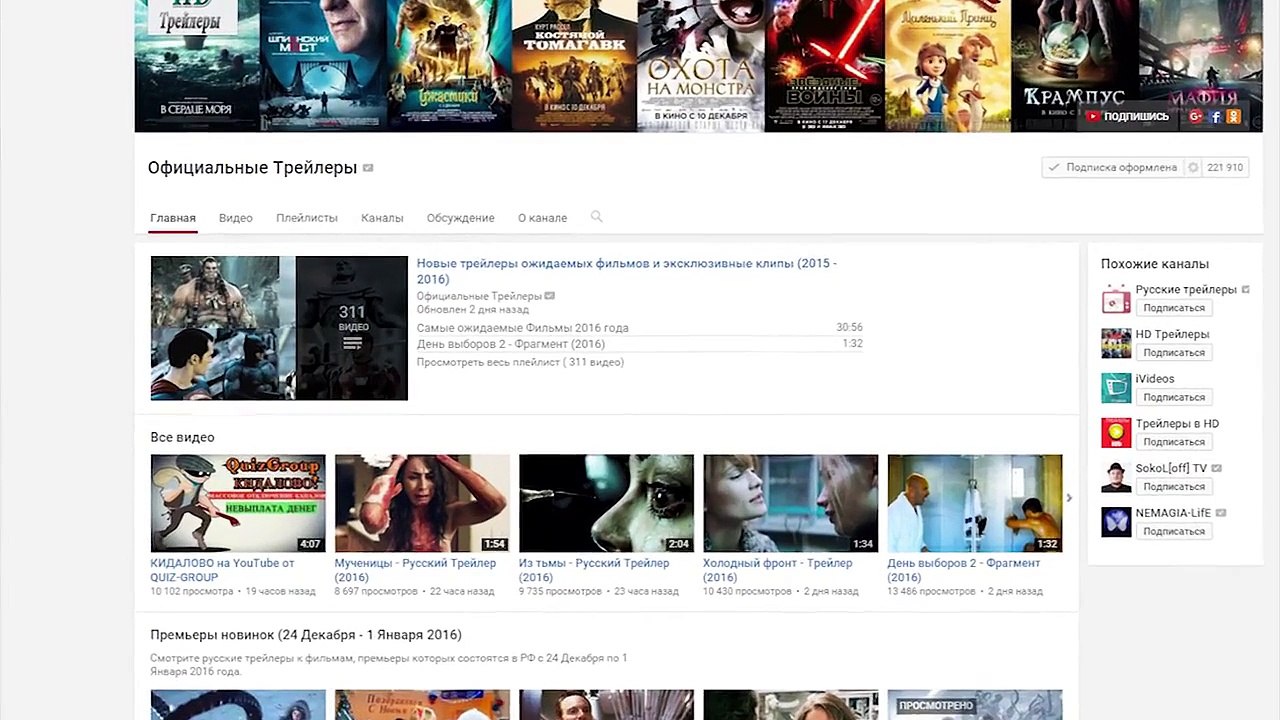
Task: Open 'Самые ожидаемые Фильмы 2016 года' playlist entry
Action: 523,328
